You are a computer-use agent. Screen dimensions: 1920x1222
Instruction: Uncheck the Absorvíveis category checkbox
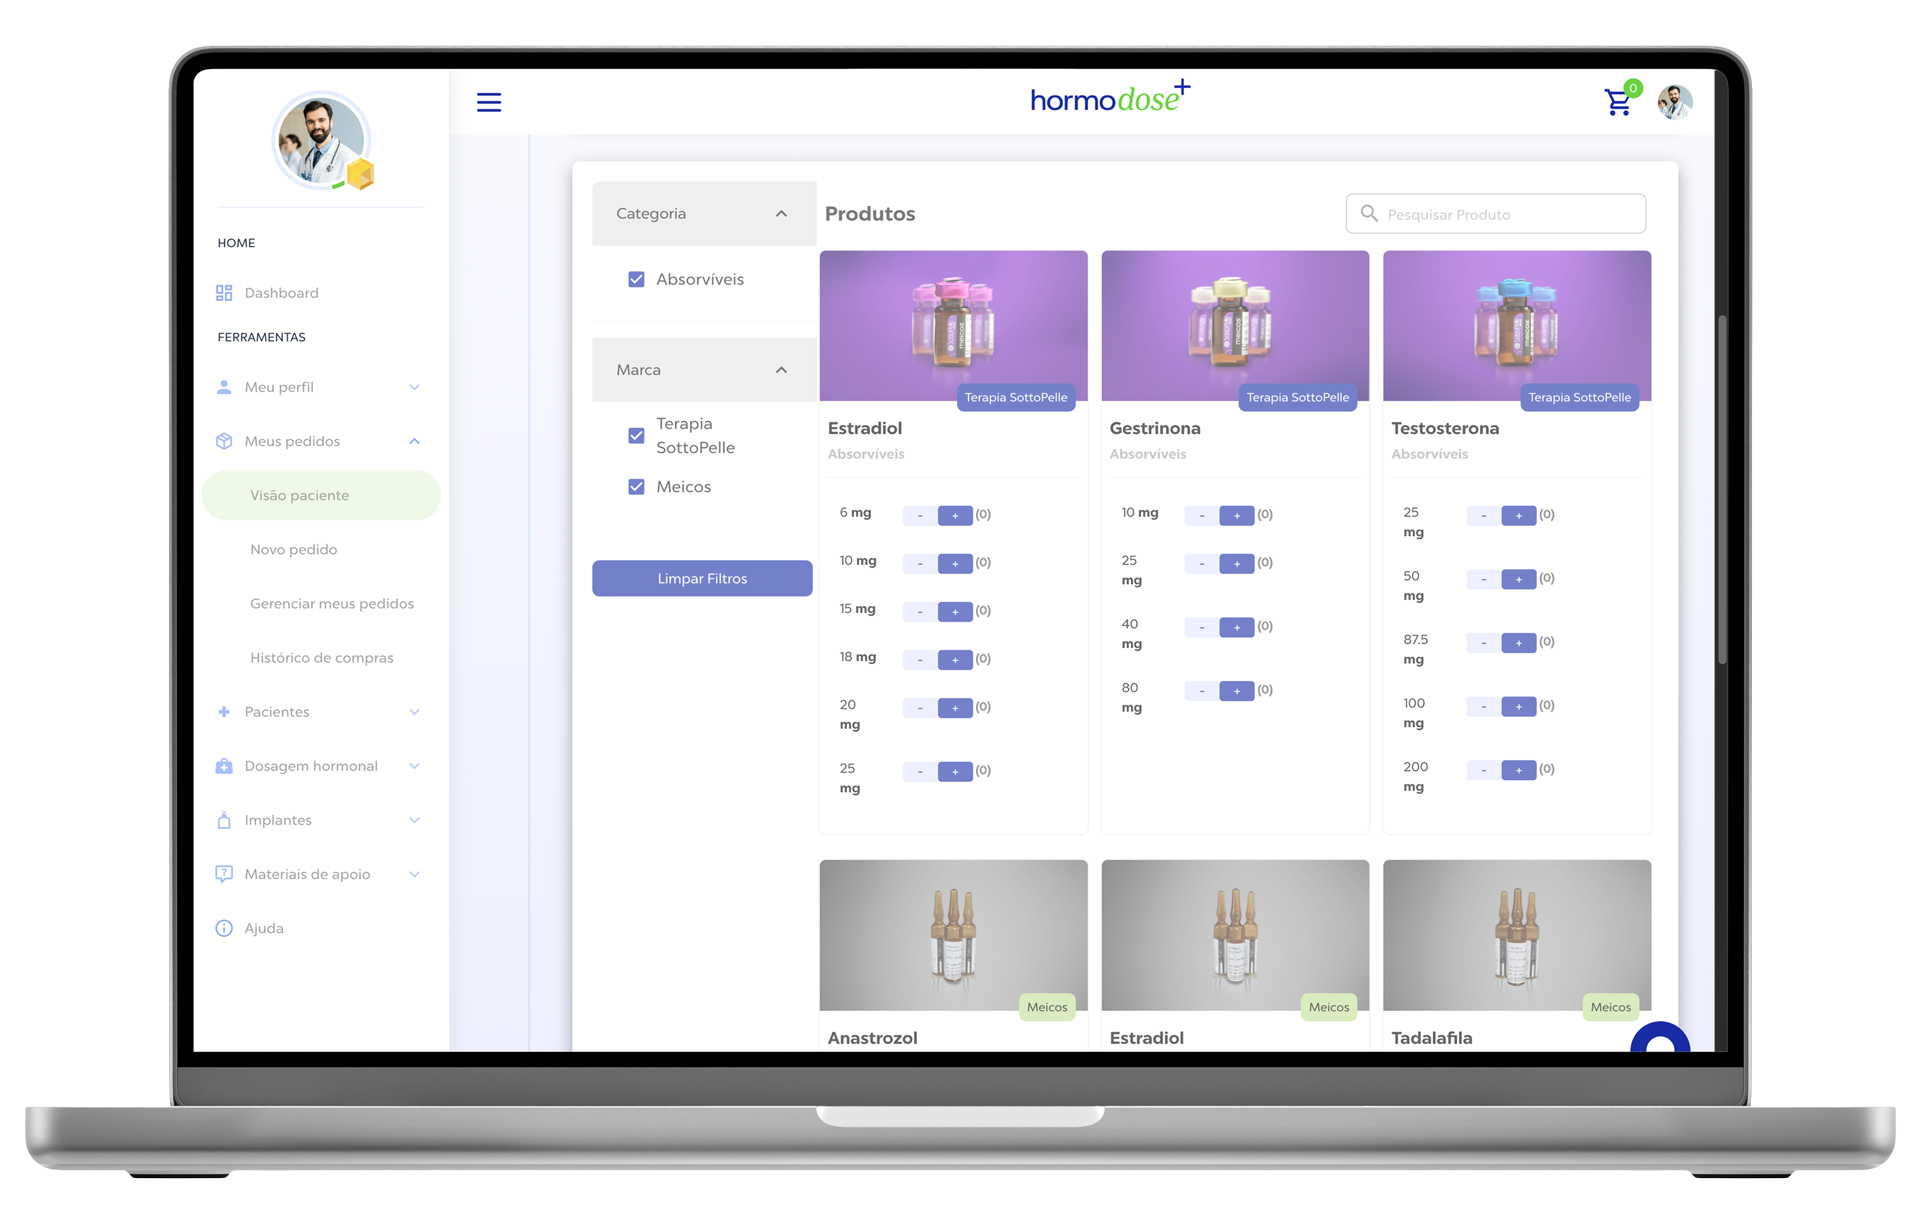(636, 279)
